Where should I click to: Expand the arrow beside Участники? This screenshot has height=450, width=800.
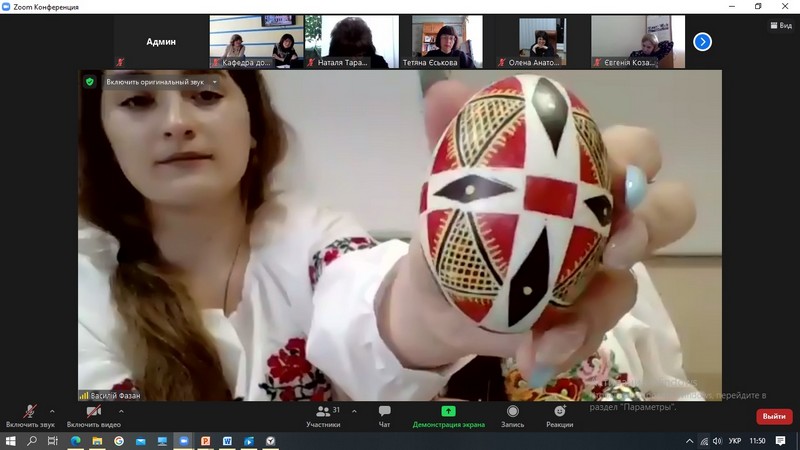pyautogui.click(x=354, y=411)
